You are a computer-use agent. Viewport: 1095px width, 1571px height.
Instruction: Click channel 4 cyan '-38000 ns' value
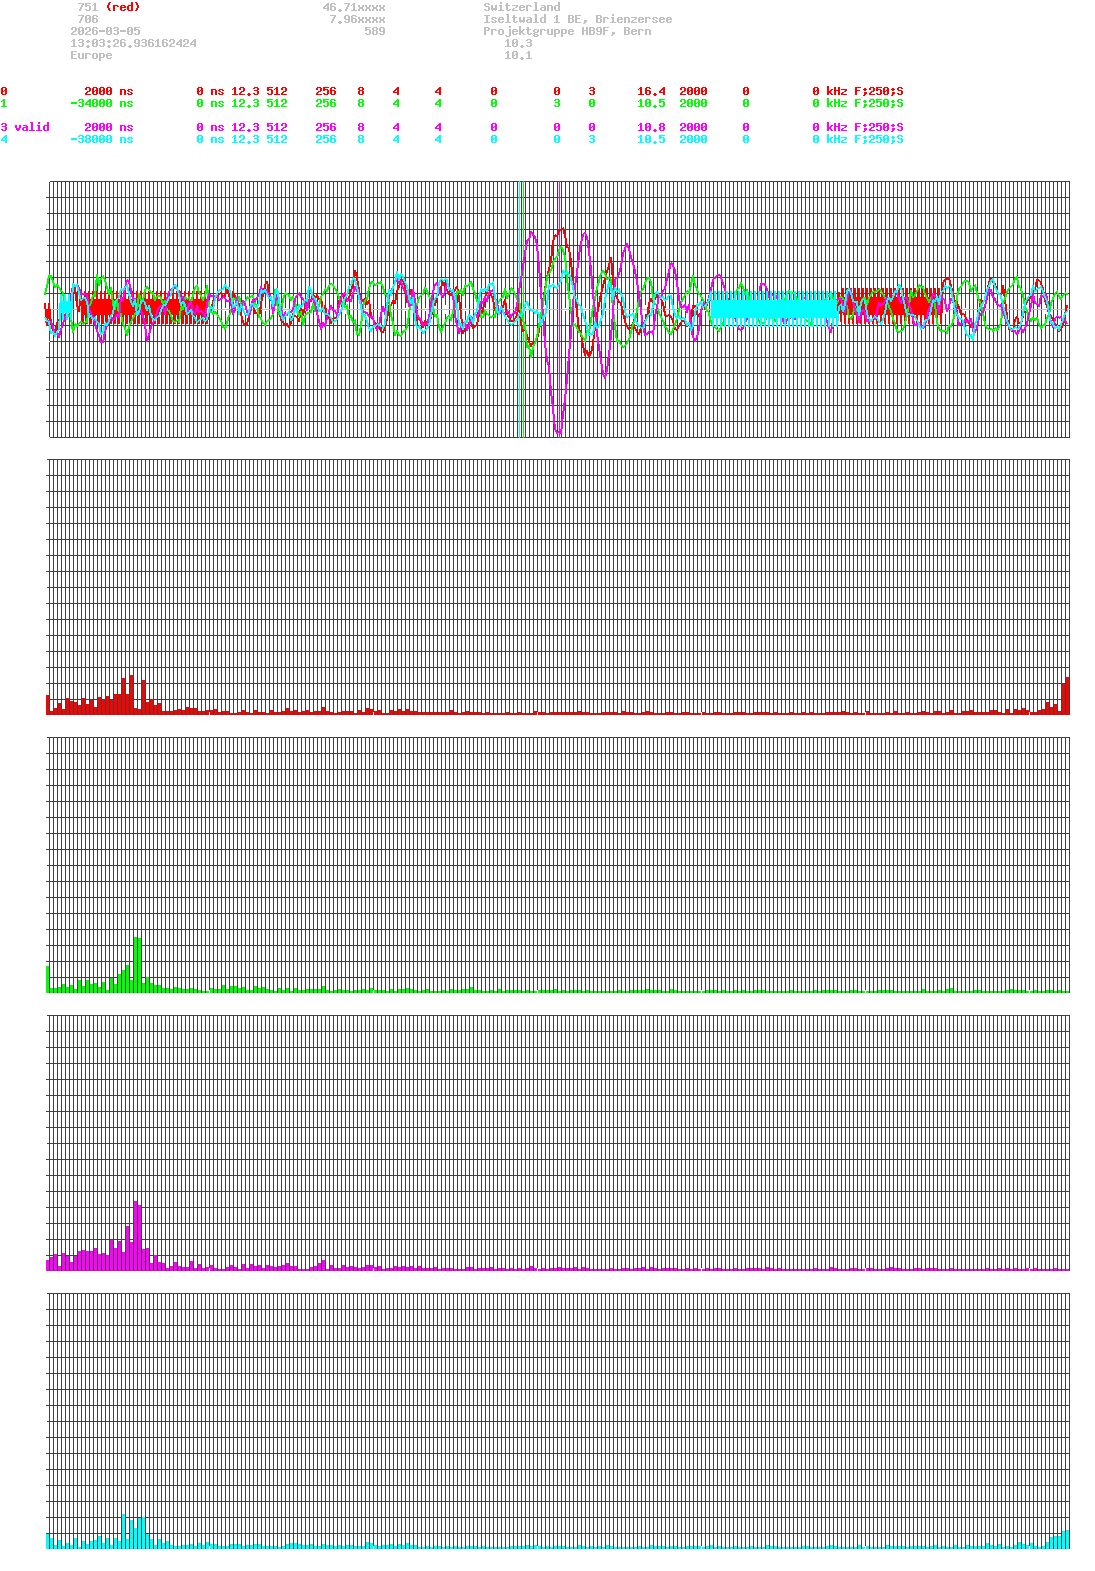(101, 139)
